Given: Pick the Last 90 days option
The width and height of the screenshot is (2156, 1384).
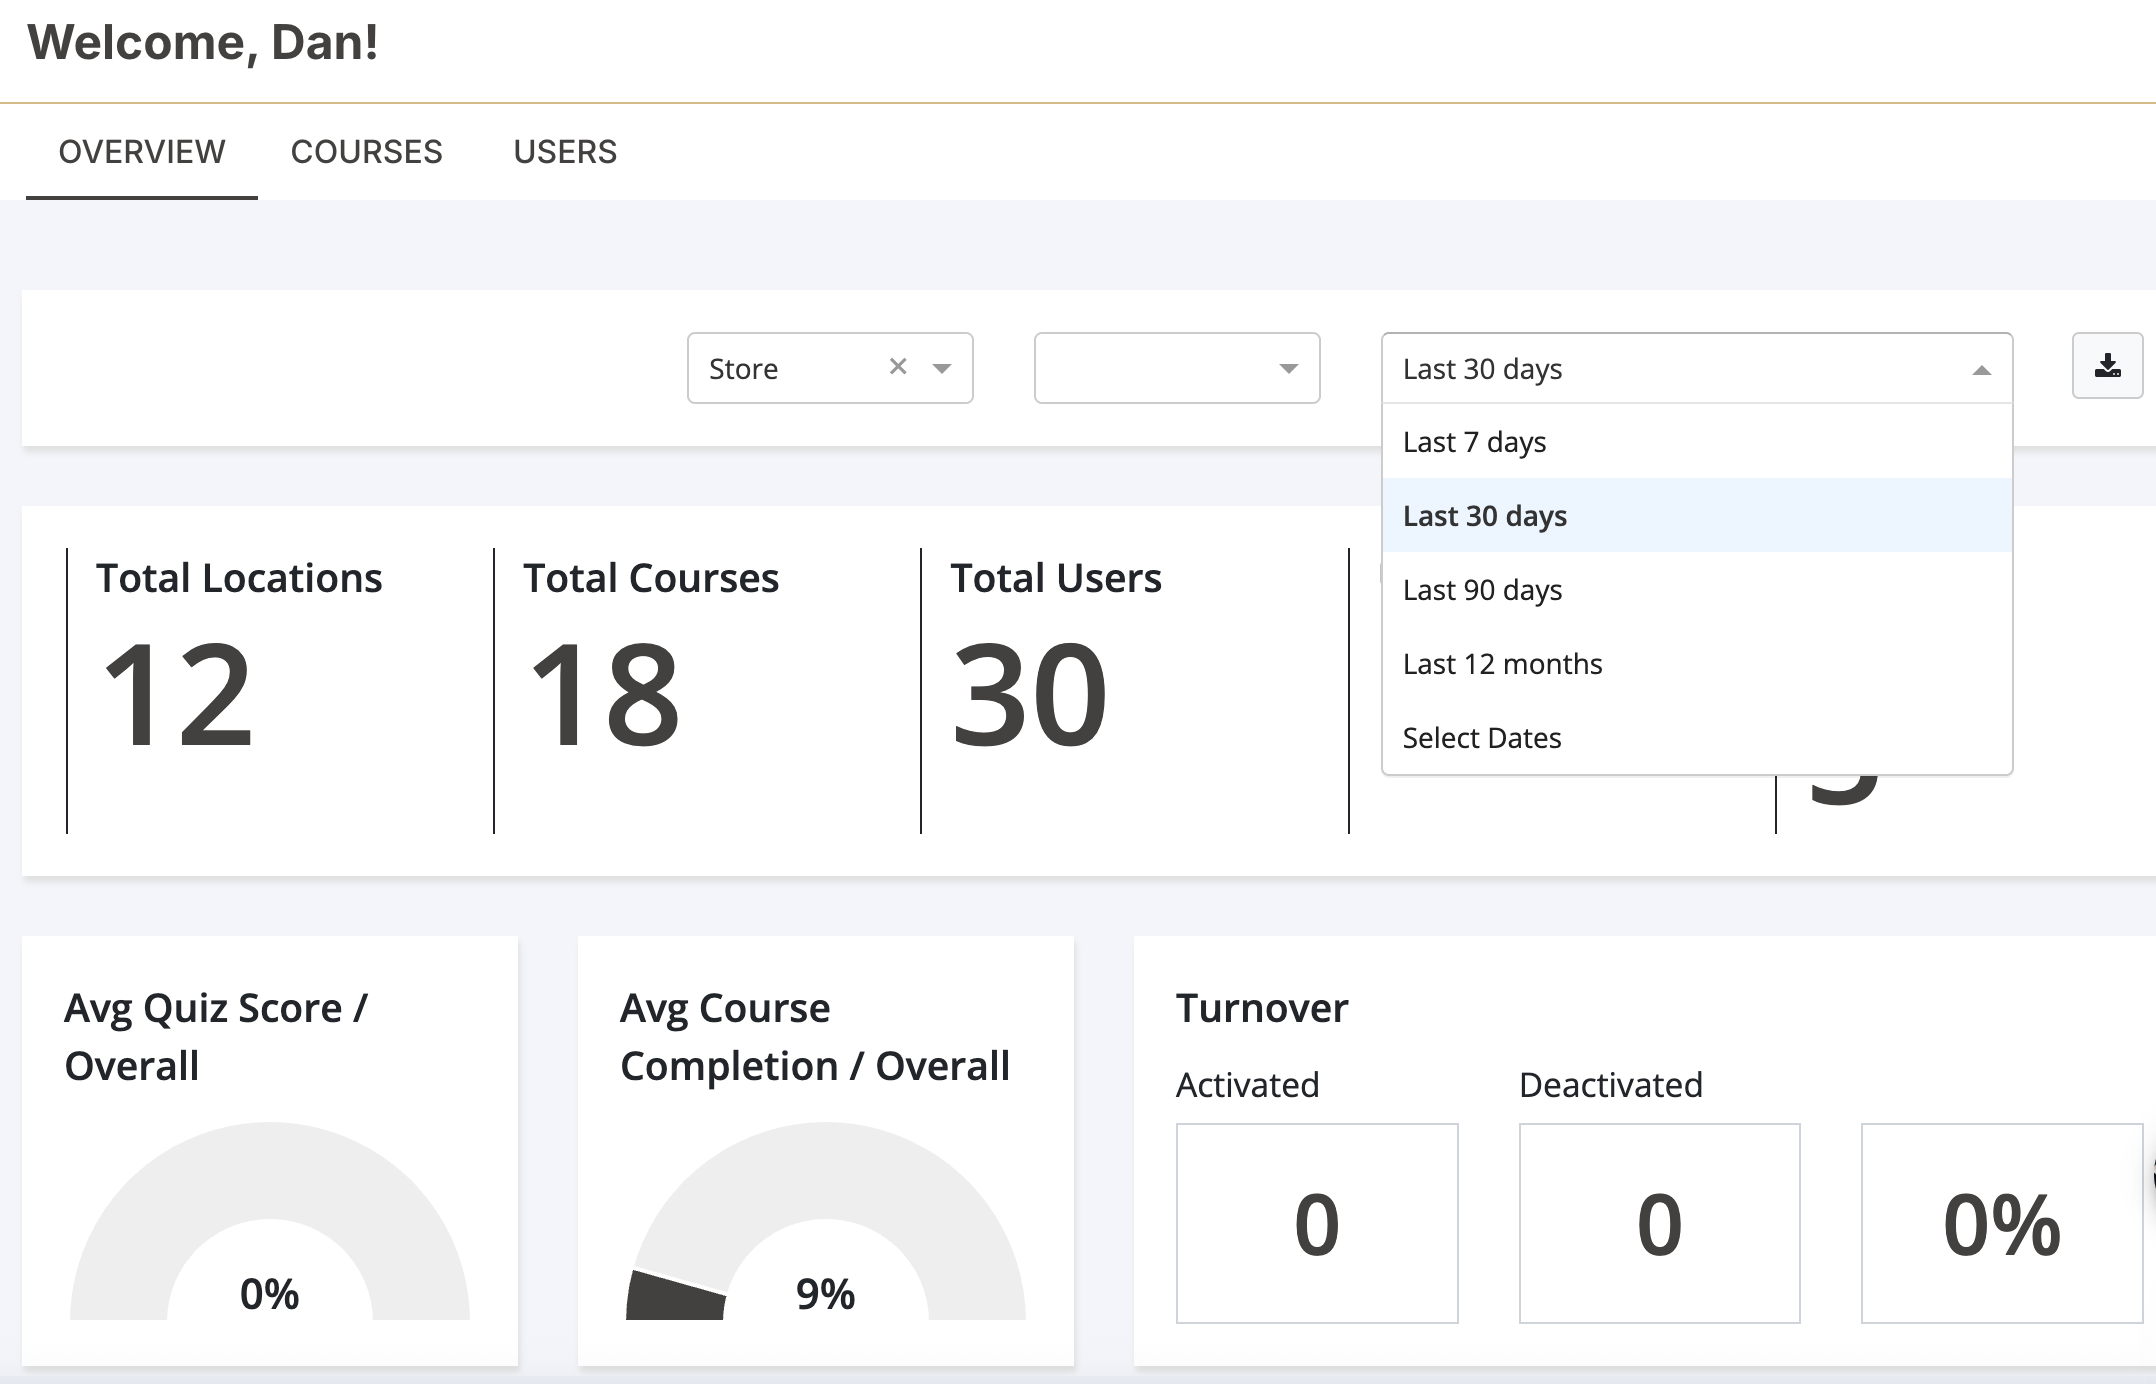Looking at the screenshot, I should click(1697, 589).
